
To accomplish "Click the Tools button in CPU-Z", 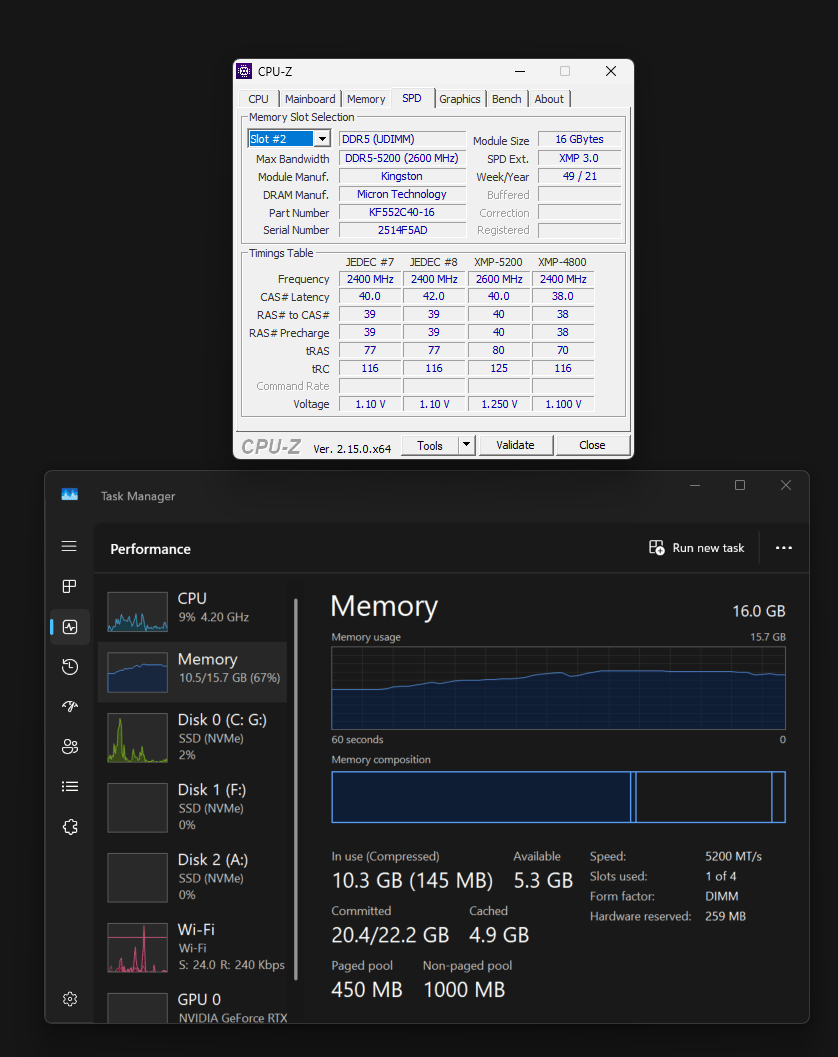I will tap(430, 445).
